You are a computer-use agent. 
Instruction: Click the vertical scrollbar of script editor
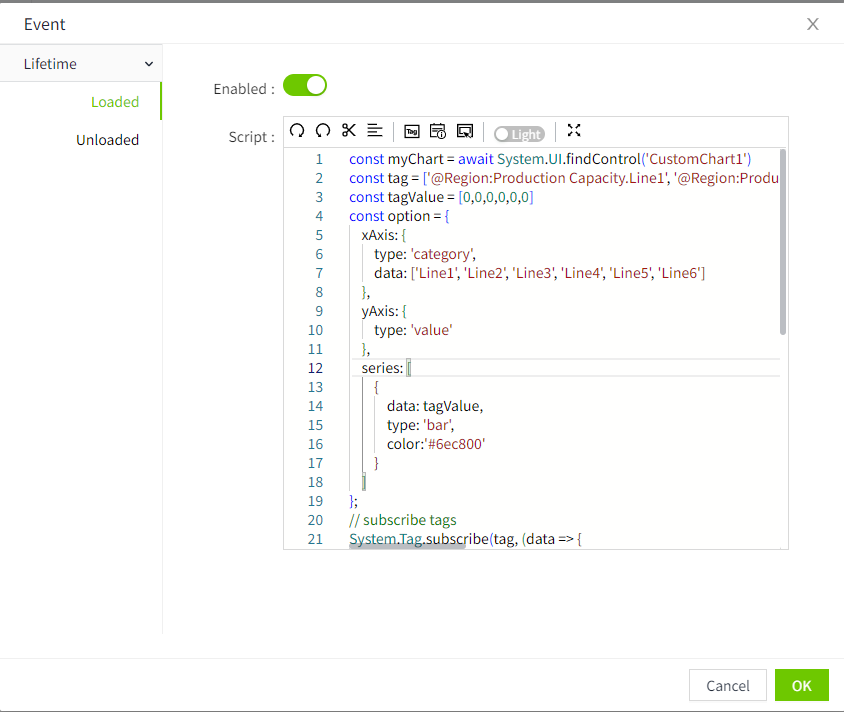(x=783, y=240)
